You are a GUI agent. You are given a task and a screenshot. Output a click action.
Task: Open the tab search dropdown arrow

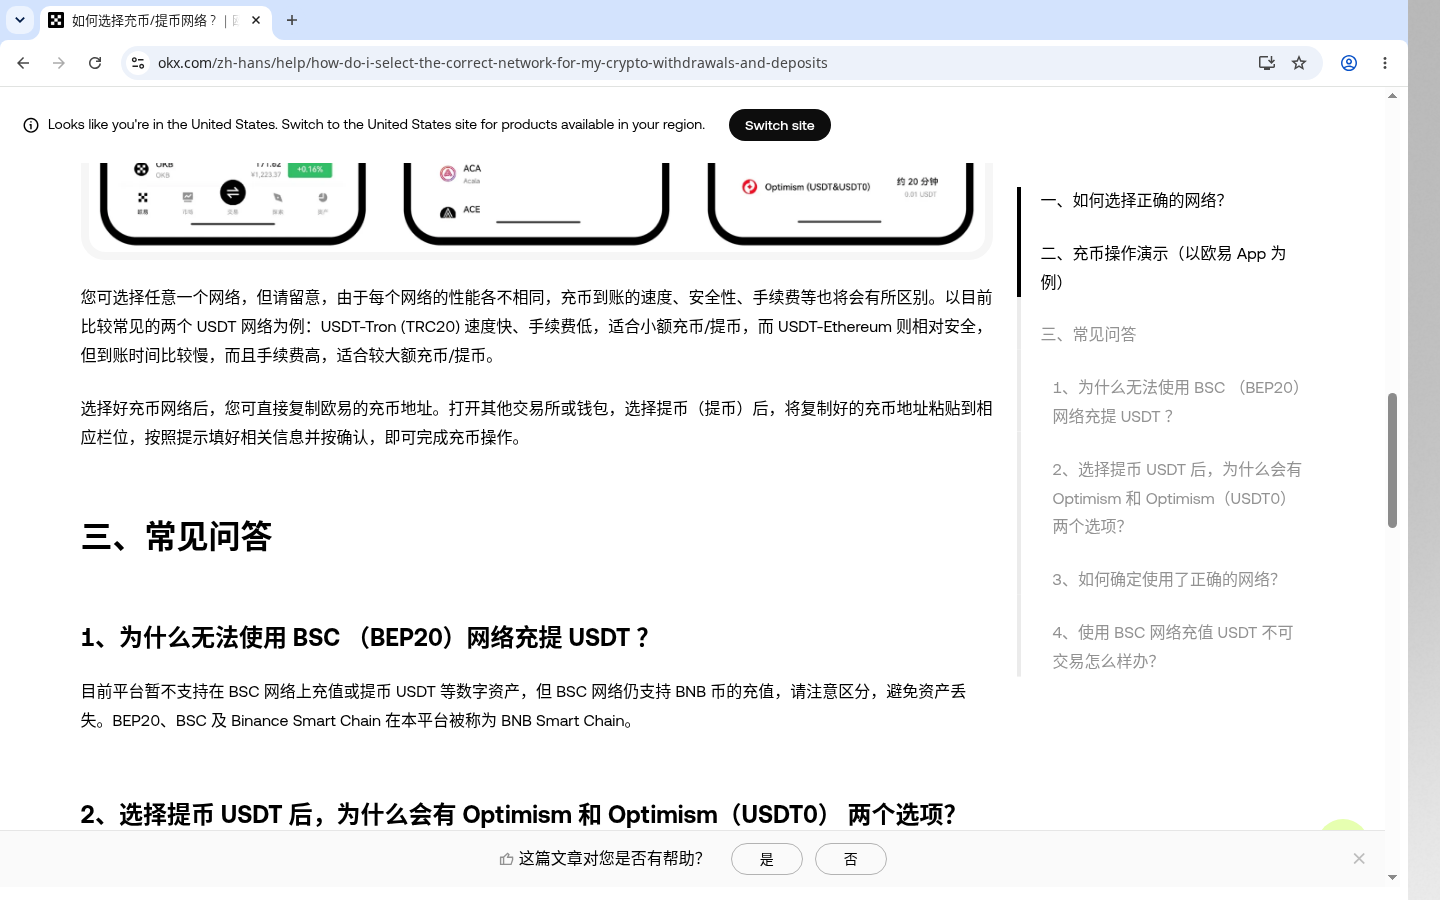point(20,20)
